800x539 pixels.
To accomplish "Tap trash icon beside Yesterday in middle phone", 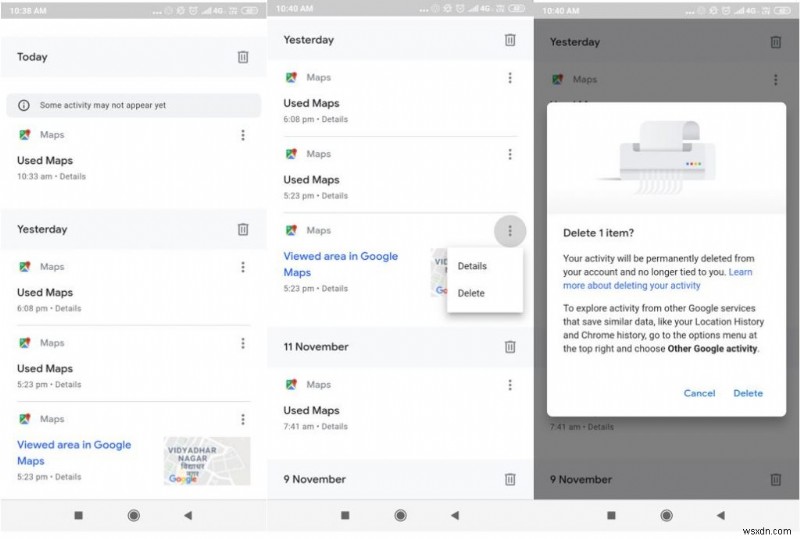I will [x=510, y=40].
